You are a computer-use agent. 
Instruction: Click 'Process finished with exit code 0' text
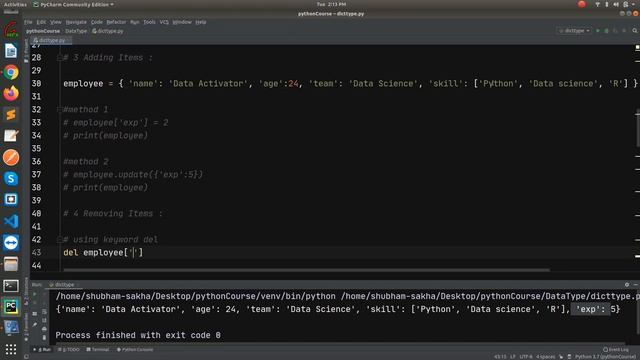tap(138, 335)
